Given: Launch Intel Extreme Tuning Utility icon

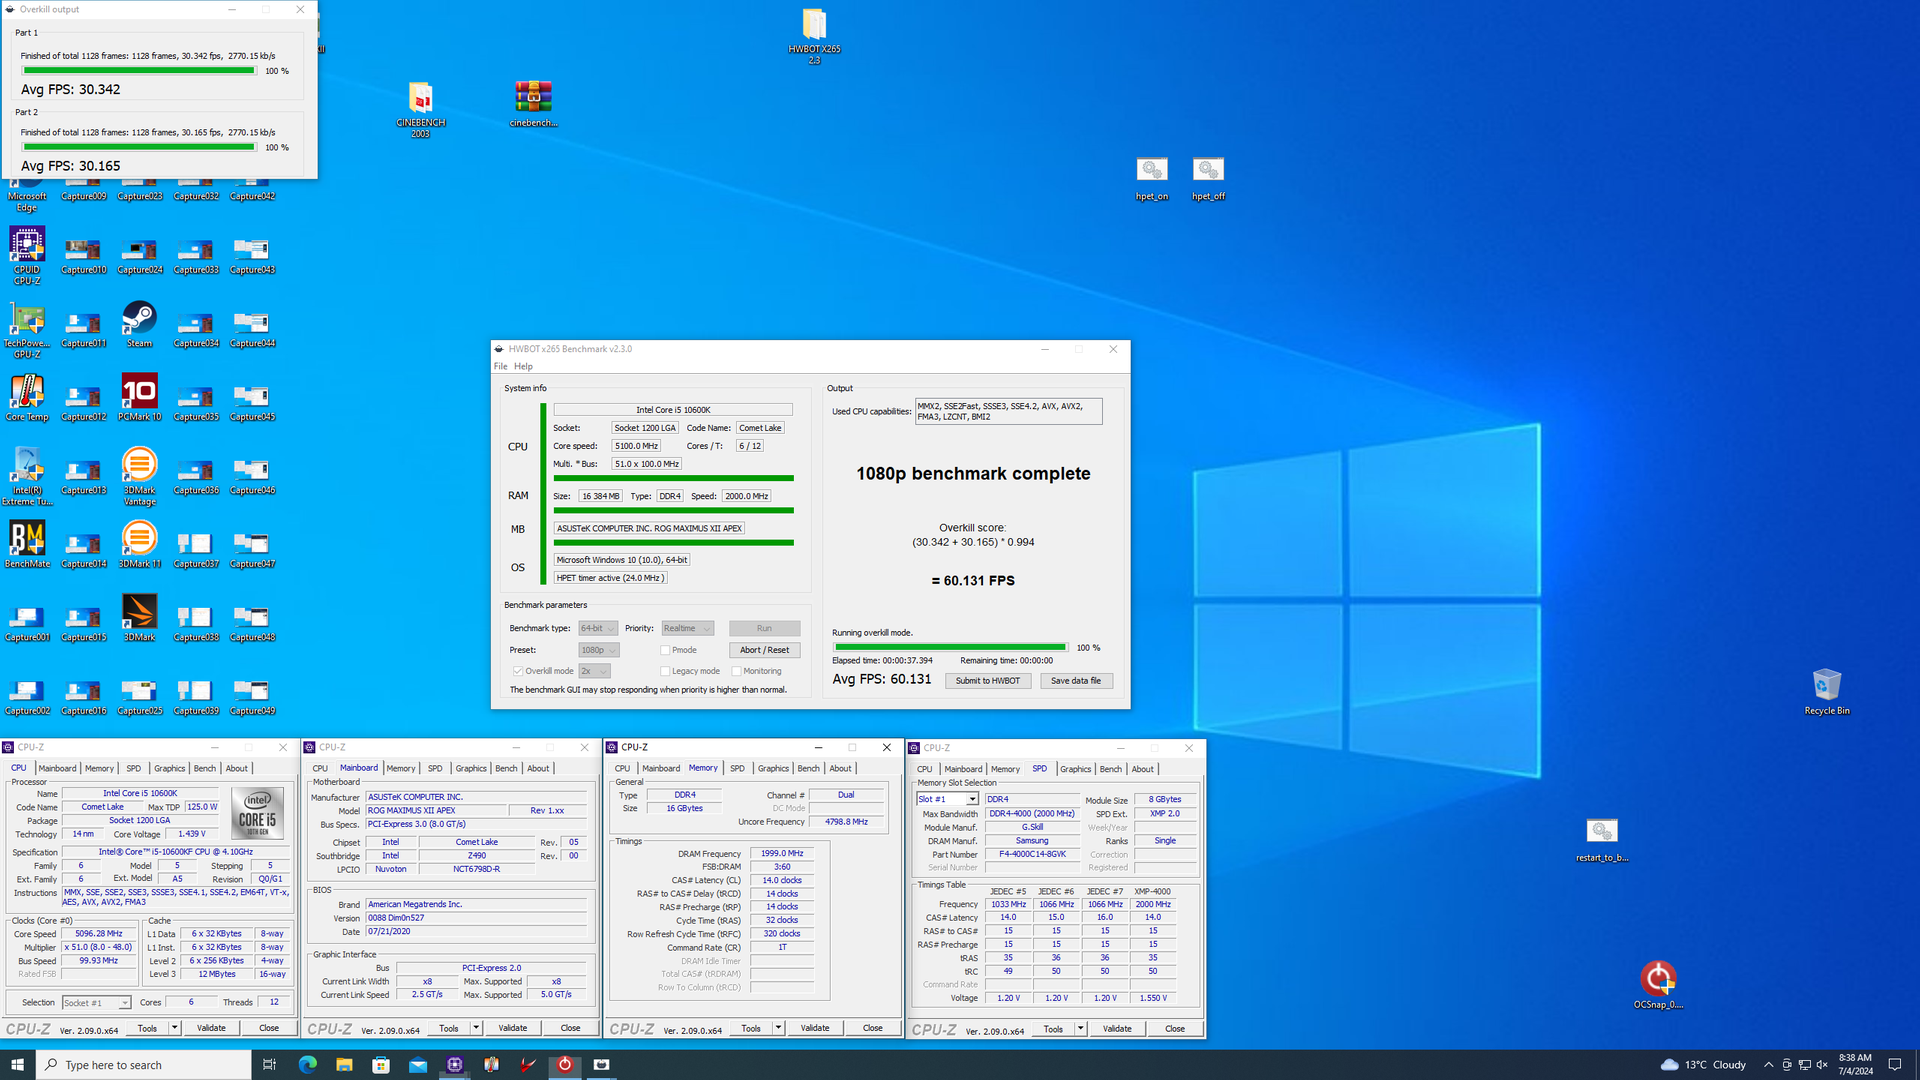Looking at the screenshot, I should [x=27, y=476].
